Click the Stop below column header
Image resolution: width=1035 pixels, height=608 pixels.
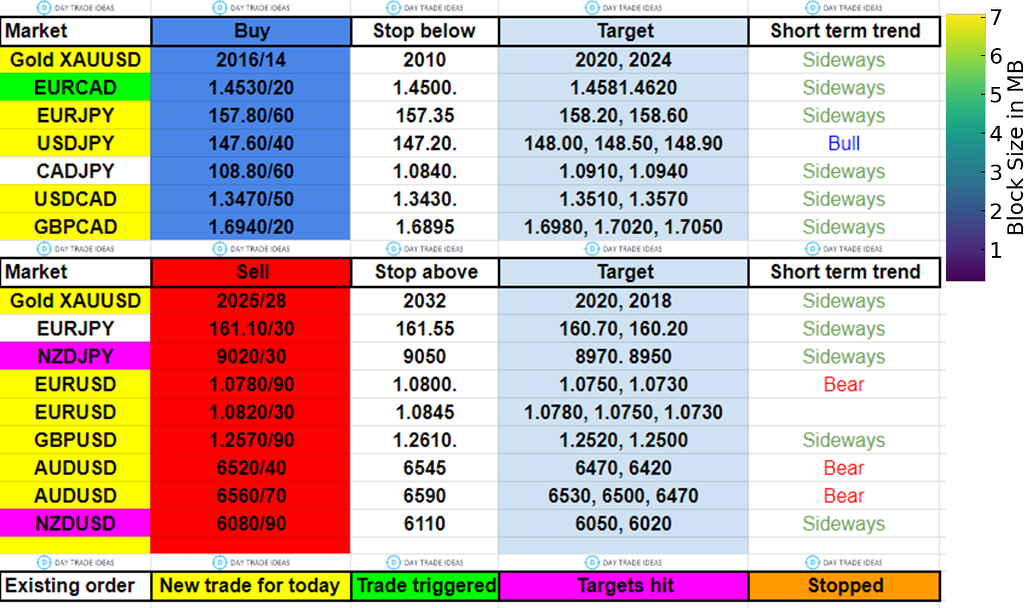click(x=424, y=31)
